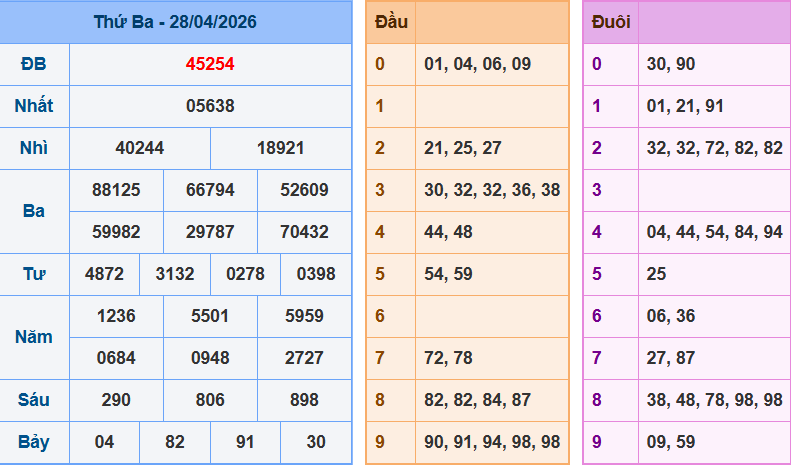The height and width of the screenshot is (465, 791).
Task: Click Đầu row values 90, 91, 94, 98, 98
Action: pos(492,442)
